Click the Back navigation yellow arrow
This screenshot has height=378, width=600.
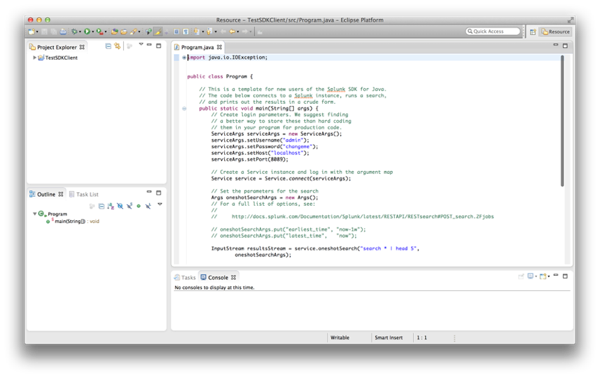pos(232,31)
